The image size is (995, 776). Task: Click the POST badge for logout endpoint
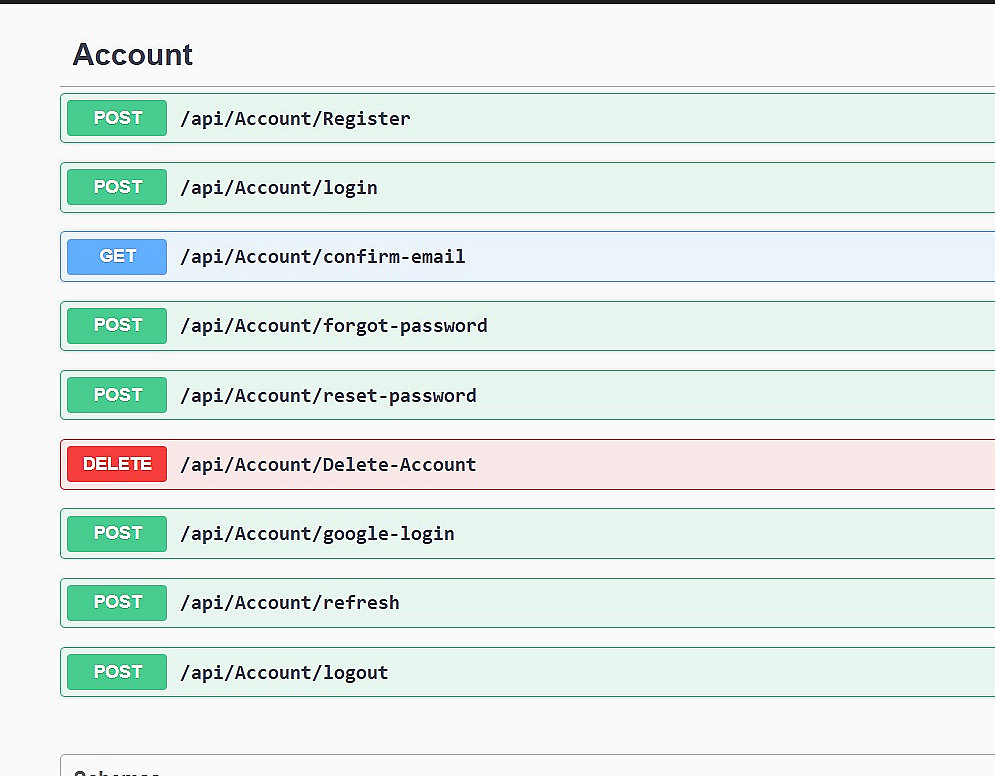click(117, 672)
